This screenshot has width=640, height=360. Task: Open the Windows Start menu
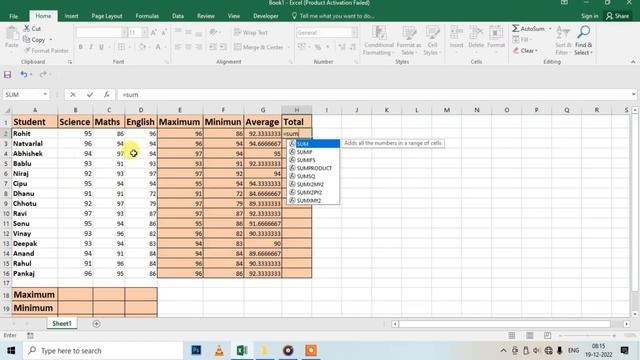[x=11, y=351]
